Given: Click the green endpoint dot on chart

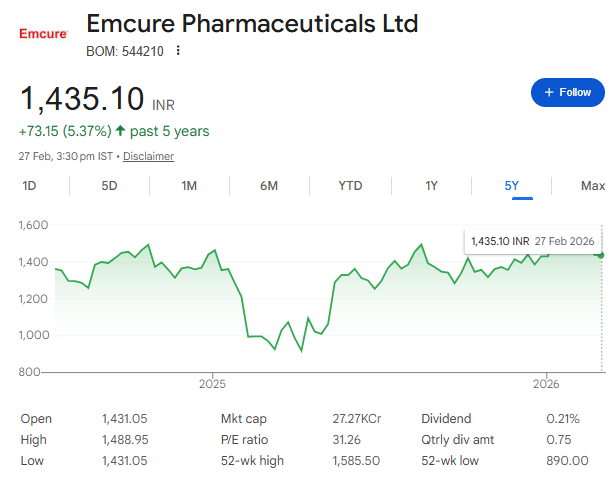Looking at the screenshot, I should [602, 254].
